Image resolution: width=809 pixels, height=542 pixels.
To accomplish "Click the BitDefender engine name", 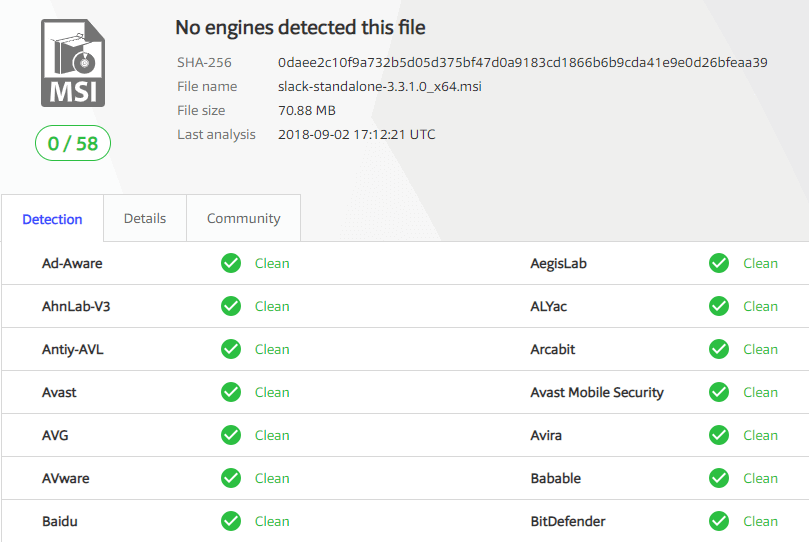I will (x=568, y=521).
